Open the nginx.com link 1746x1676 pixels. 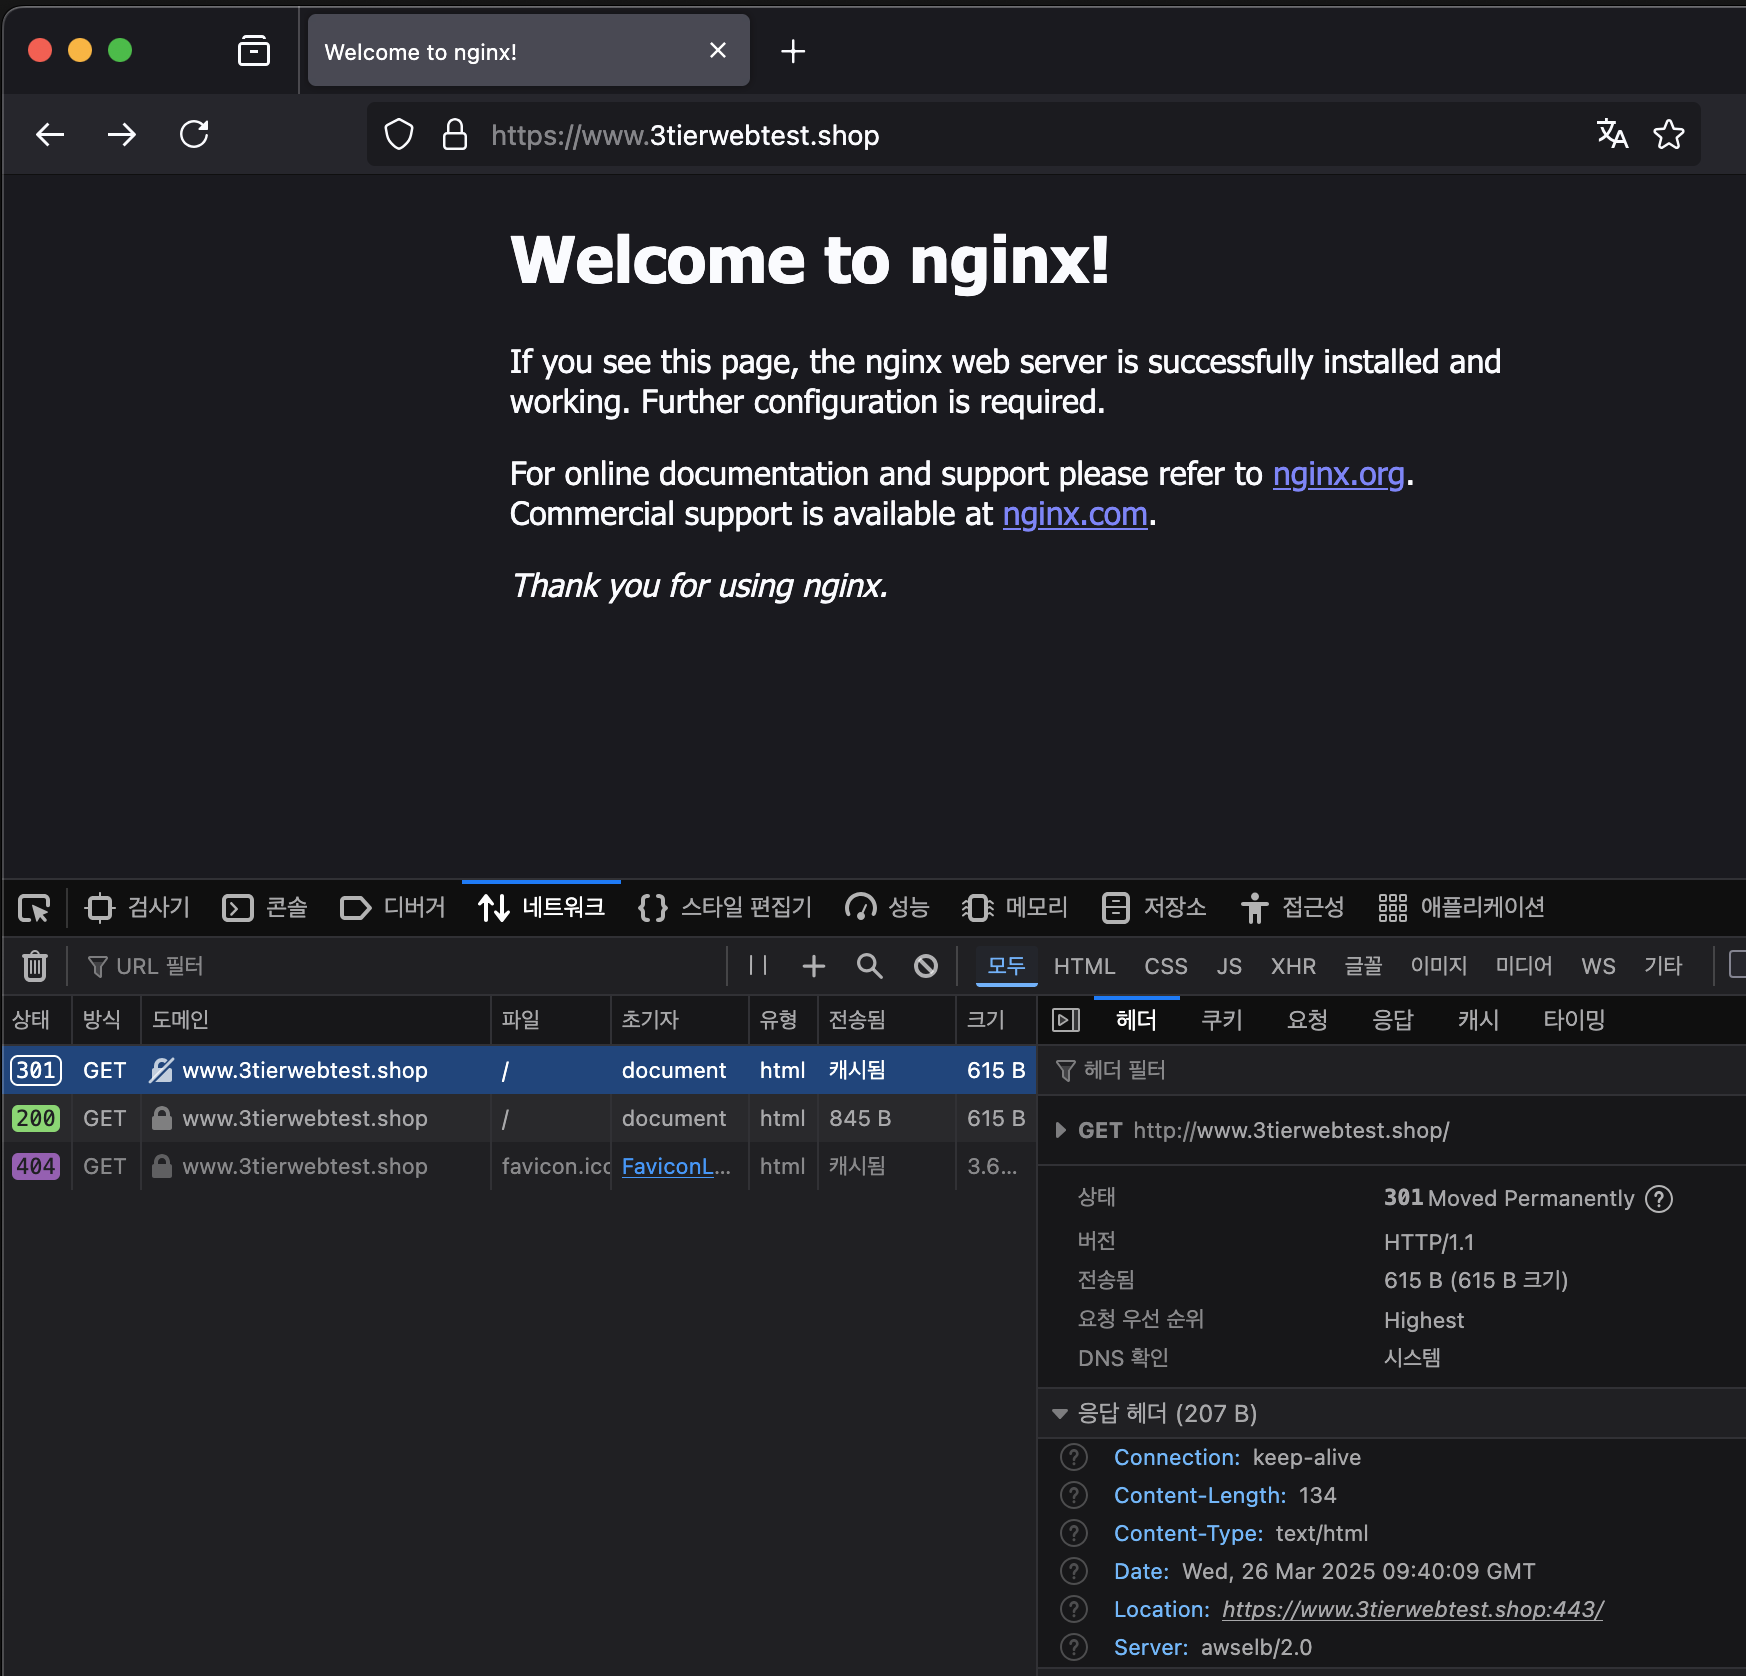[x=1075, y=514]
